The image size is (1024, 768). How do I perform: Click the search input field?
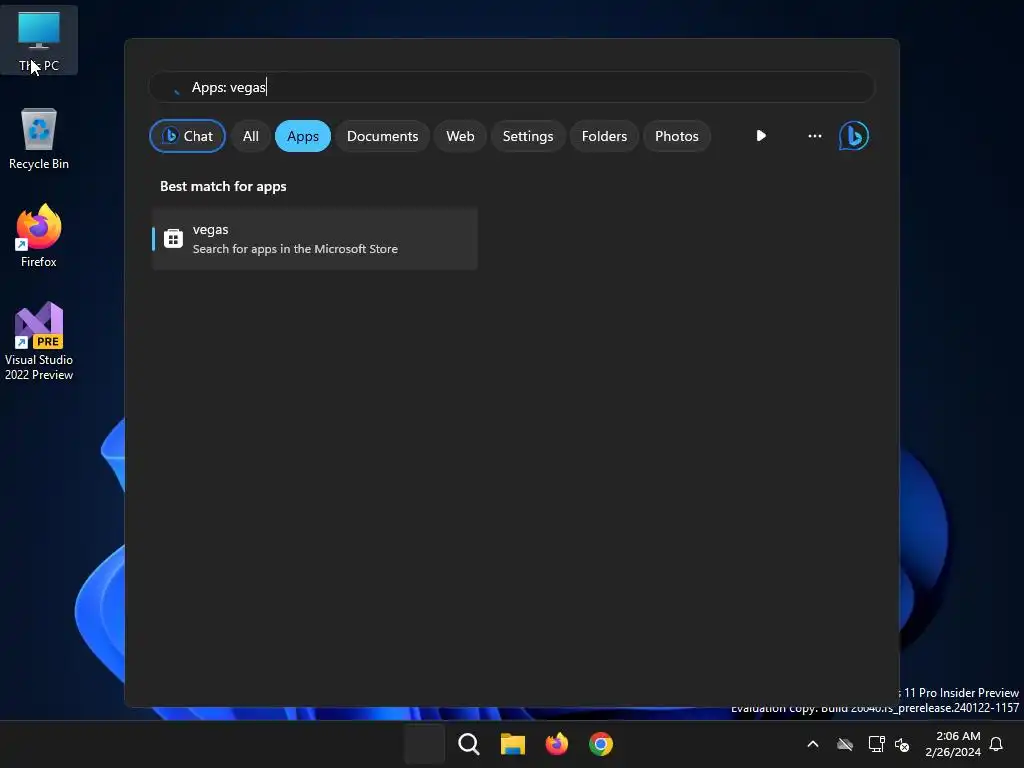512,87
